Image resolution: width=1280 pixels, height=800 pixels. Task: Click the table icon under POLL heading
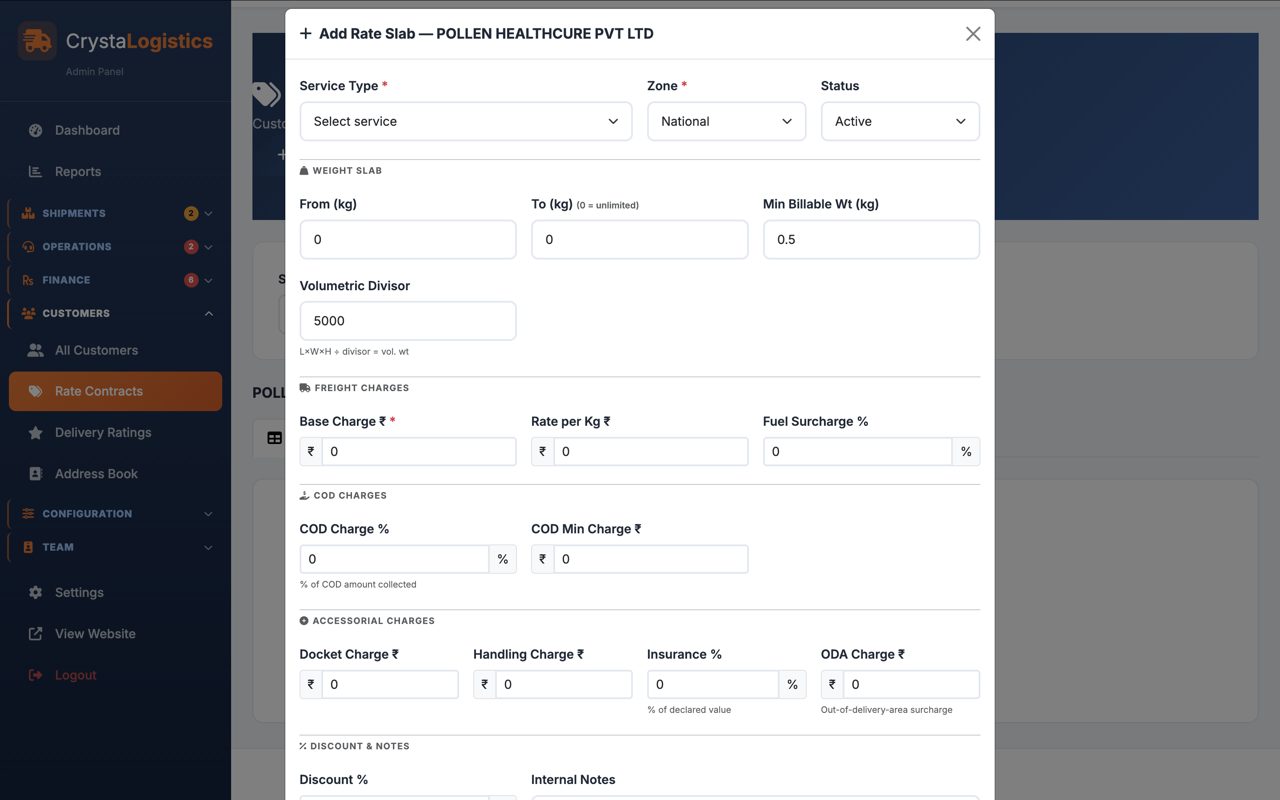274,438
